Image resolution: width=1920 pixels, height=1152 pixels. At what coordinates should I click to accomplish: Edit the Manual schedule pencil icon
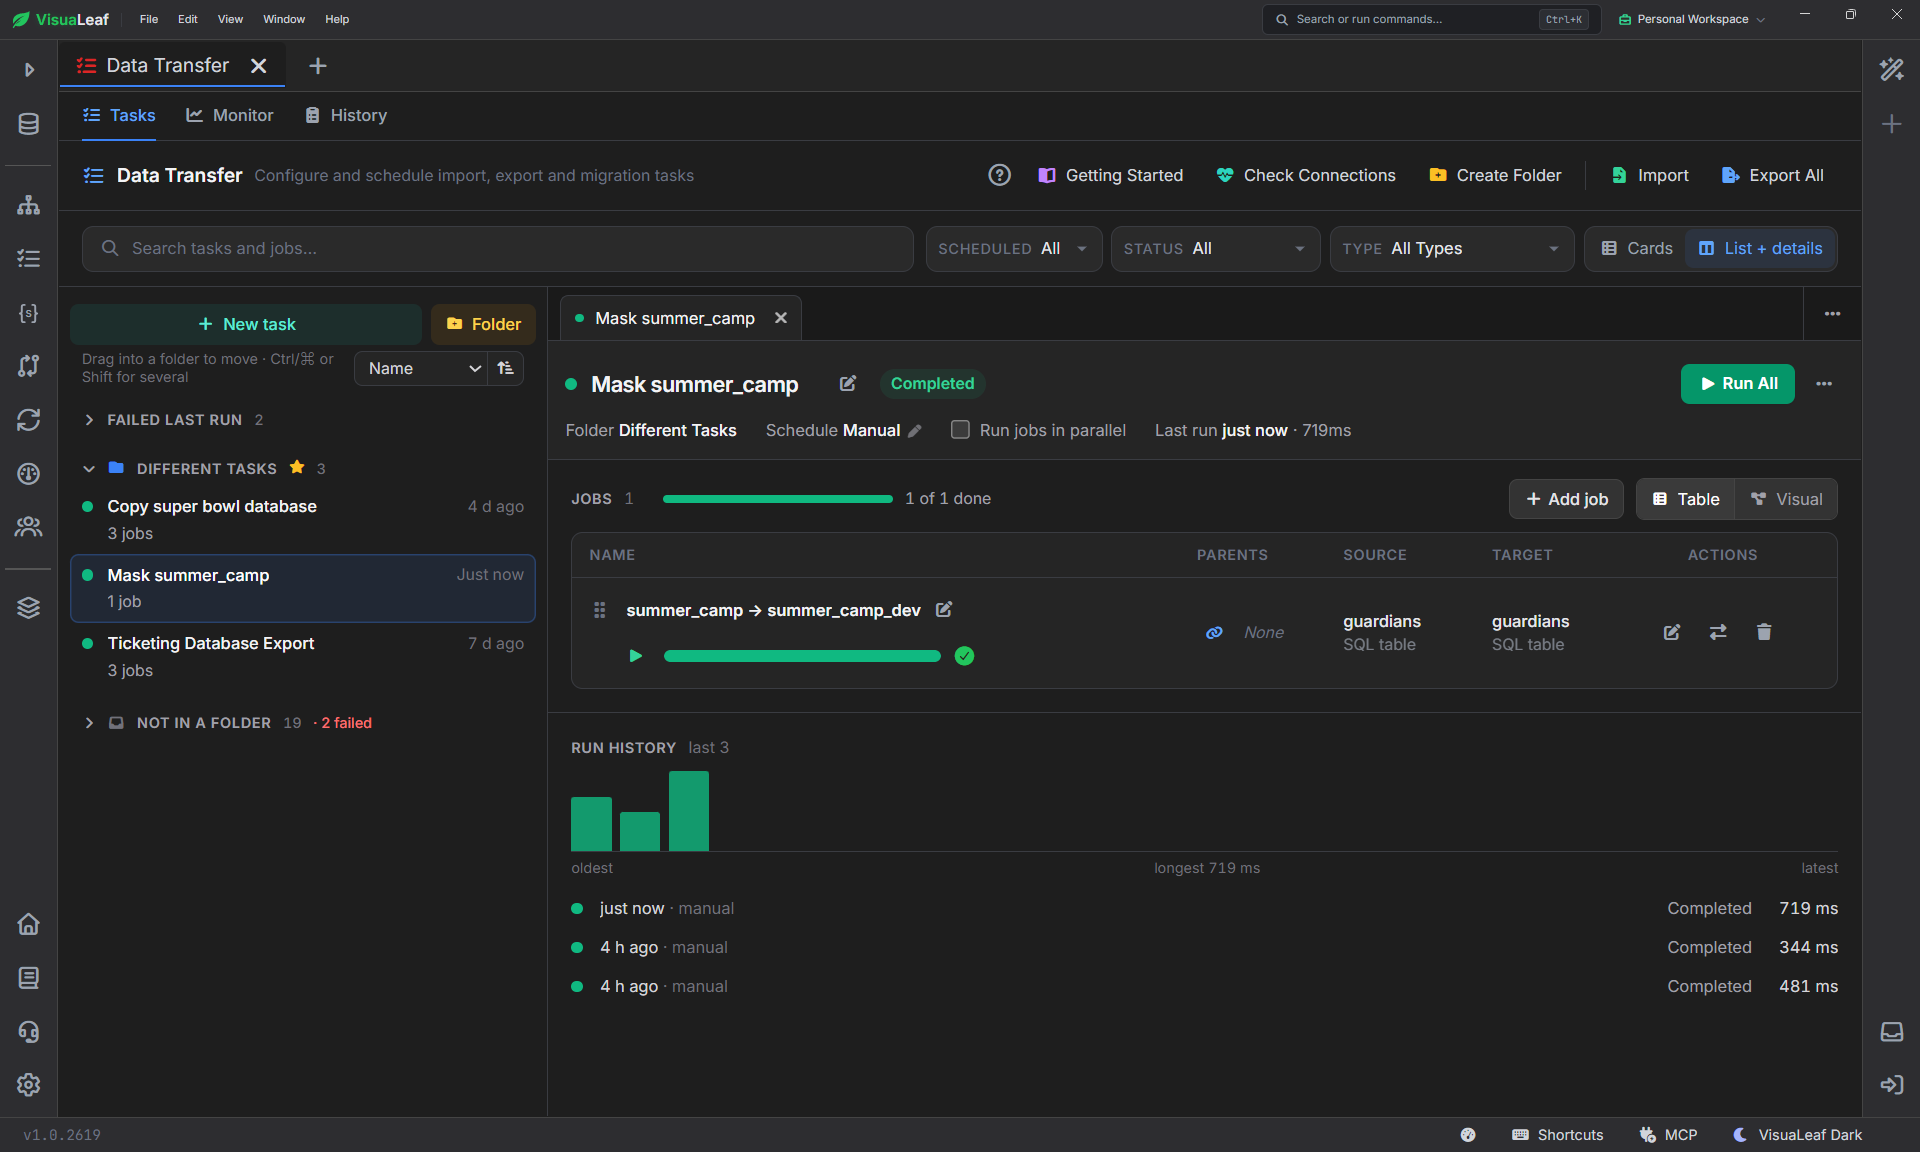915,431
